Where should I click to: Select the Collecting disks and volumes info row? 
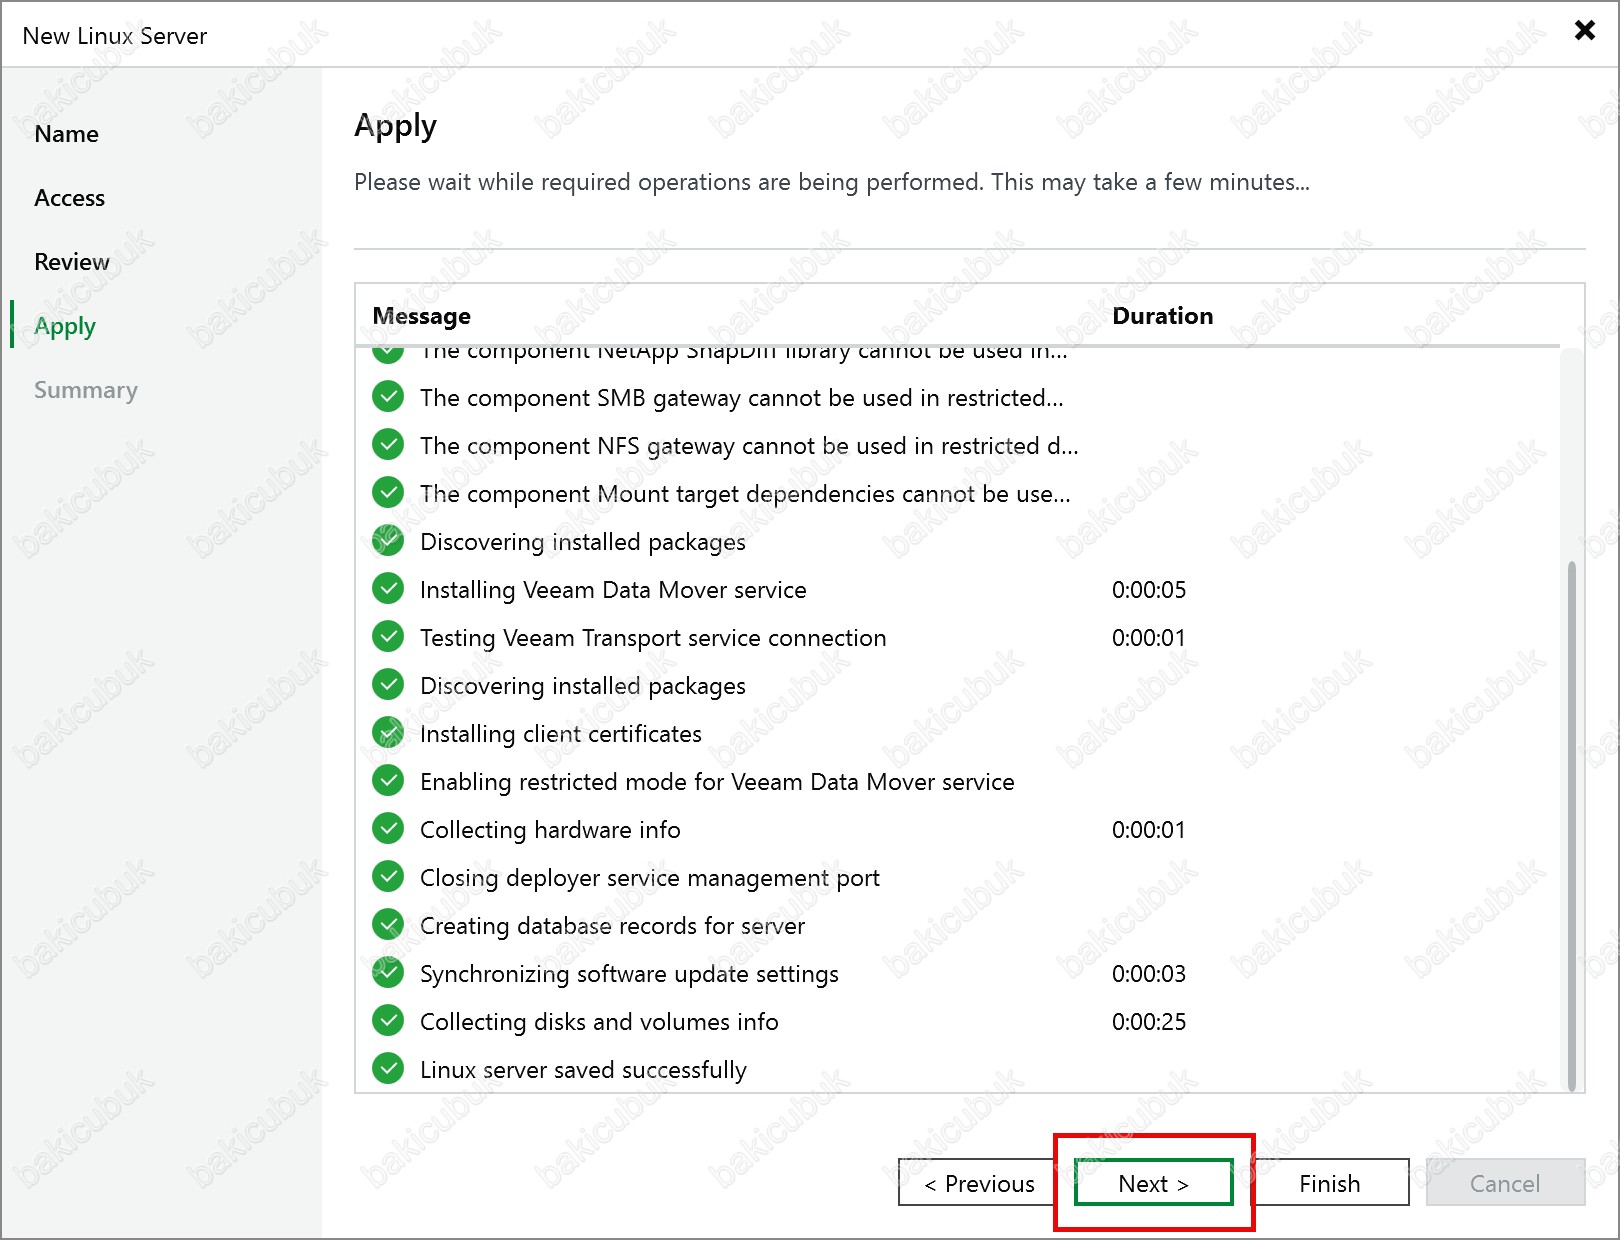[x=599, y=1021]
